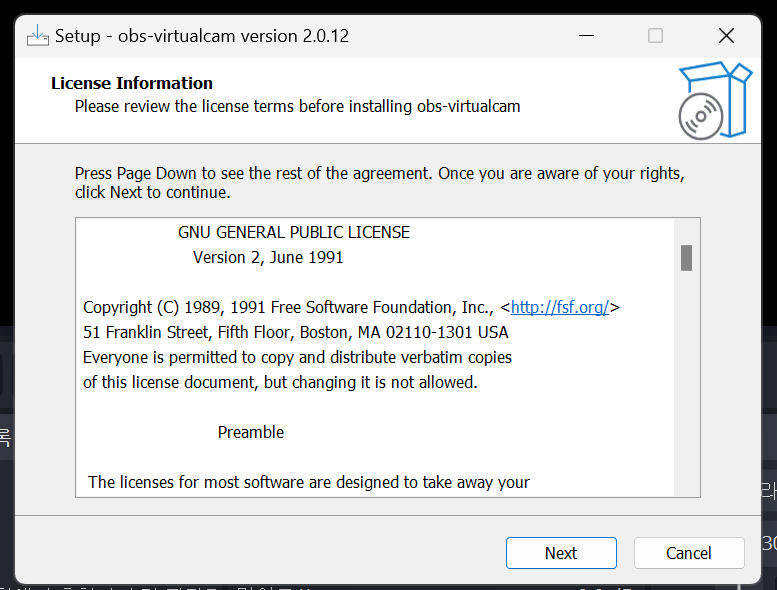Screen dimensions: 777x590
Task: Click the scrollbar track below the thumb
Action: tap(686, 381)
